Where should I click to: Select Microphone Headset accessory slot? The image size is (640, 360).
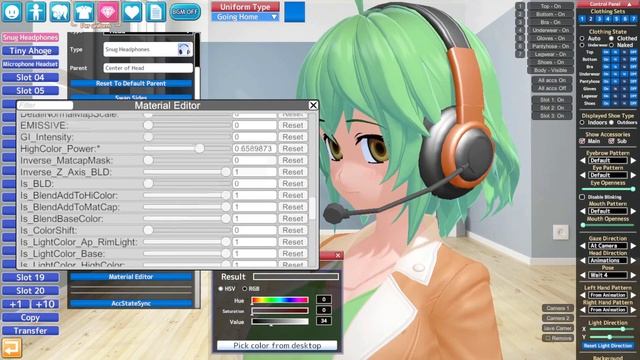pos(30,64)
